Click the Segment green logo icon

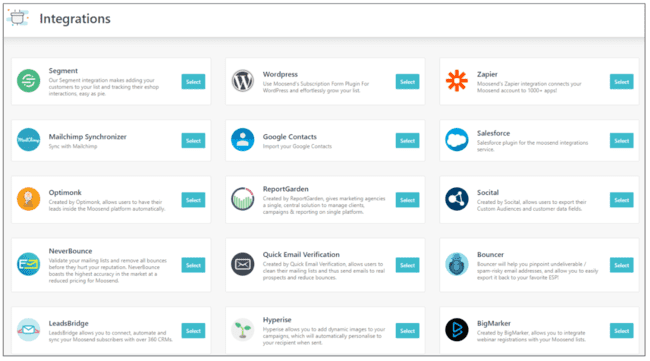click(29, 81)
